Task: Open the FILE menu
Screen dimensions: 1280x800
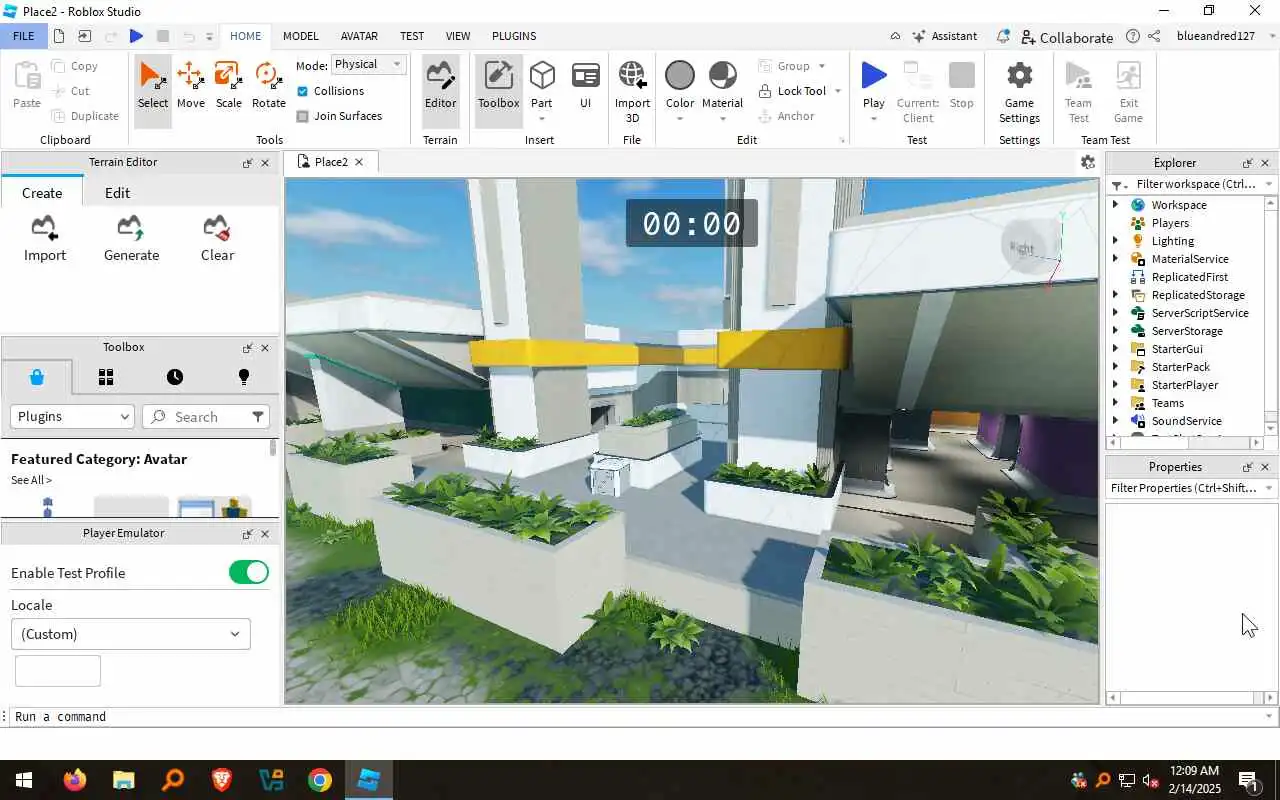Action: pyautogui.click(x=23, y=36)
